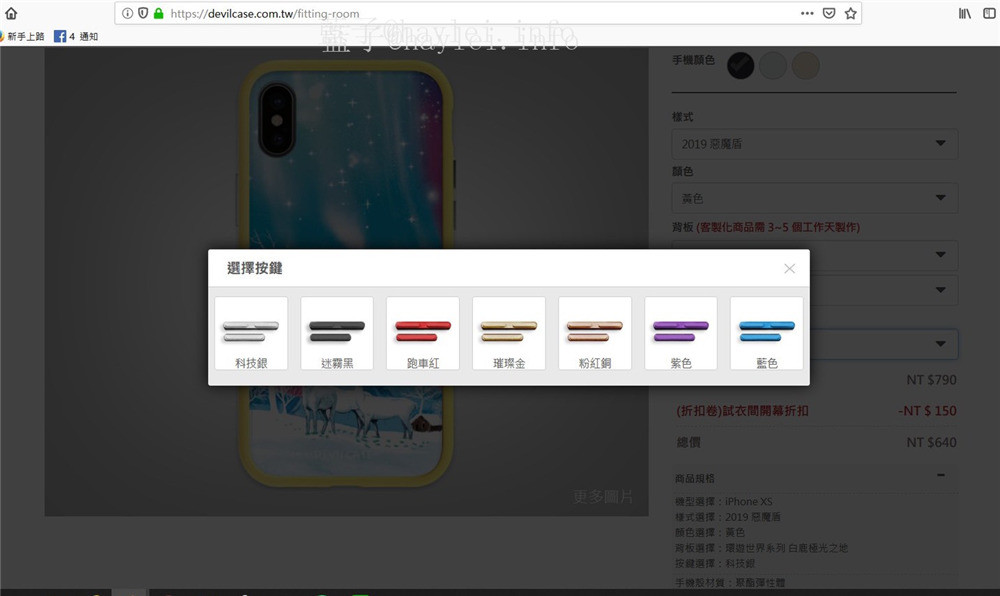Choose the 跑車紅 red button option

pyautogui.click(x=423, y=333)
